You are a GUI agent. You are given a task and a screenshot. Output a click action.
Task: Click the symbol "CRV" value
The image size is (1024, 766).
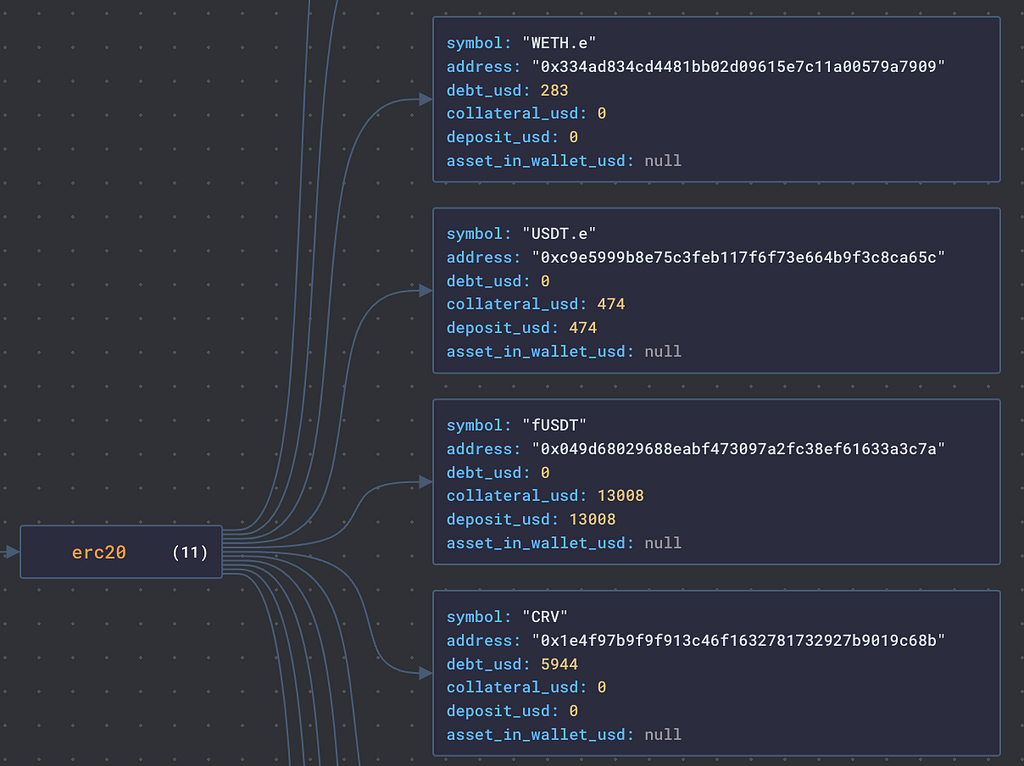pos(545,616)
